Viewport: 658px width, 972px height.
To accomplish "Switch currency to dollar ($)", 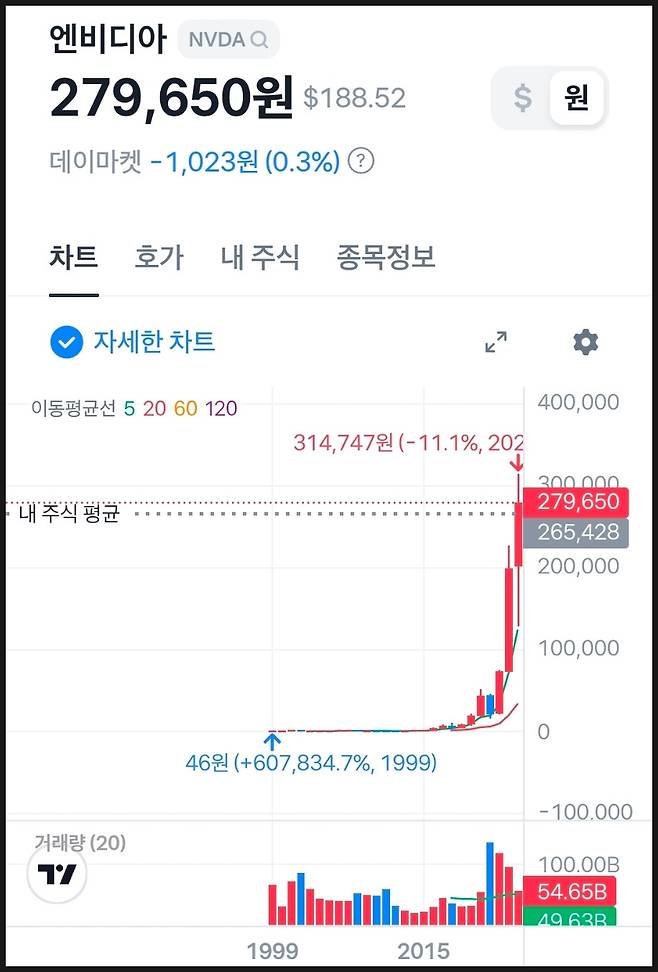I will 523,98.
